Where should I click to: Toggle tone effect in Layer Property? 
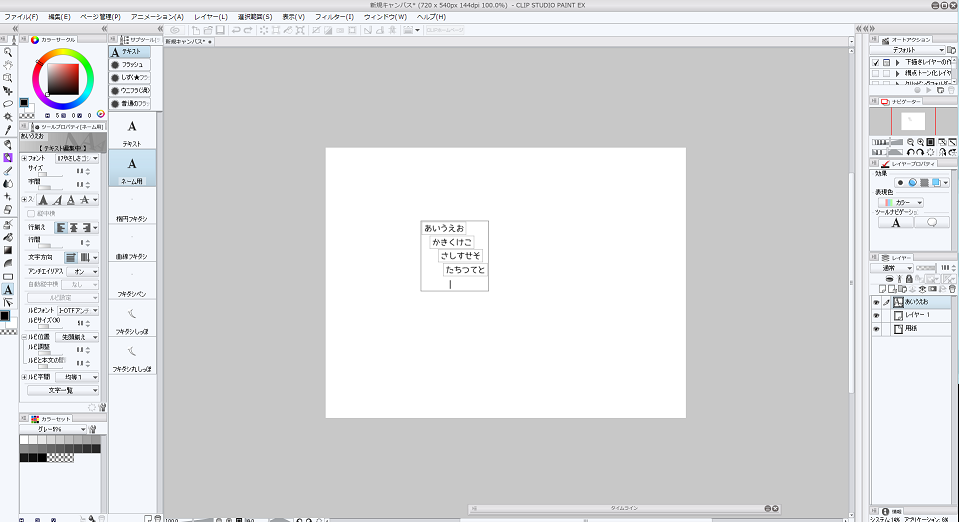[924, 182]
